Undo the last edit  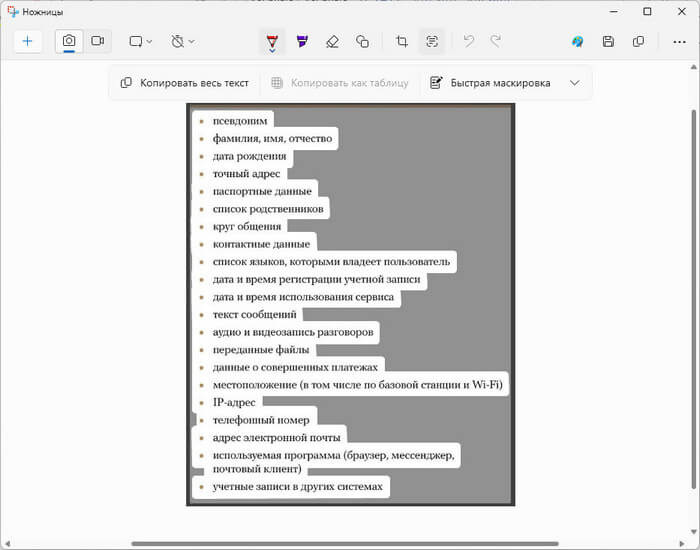pyautogui.click(x=467, y=41)
